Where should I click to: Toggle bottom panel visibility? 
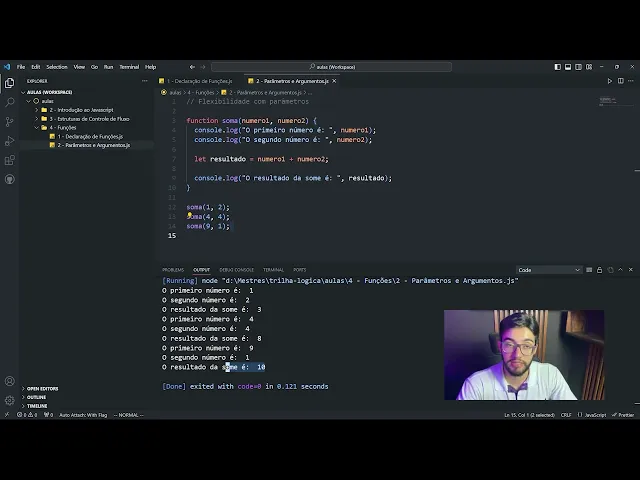(568, 67)
